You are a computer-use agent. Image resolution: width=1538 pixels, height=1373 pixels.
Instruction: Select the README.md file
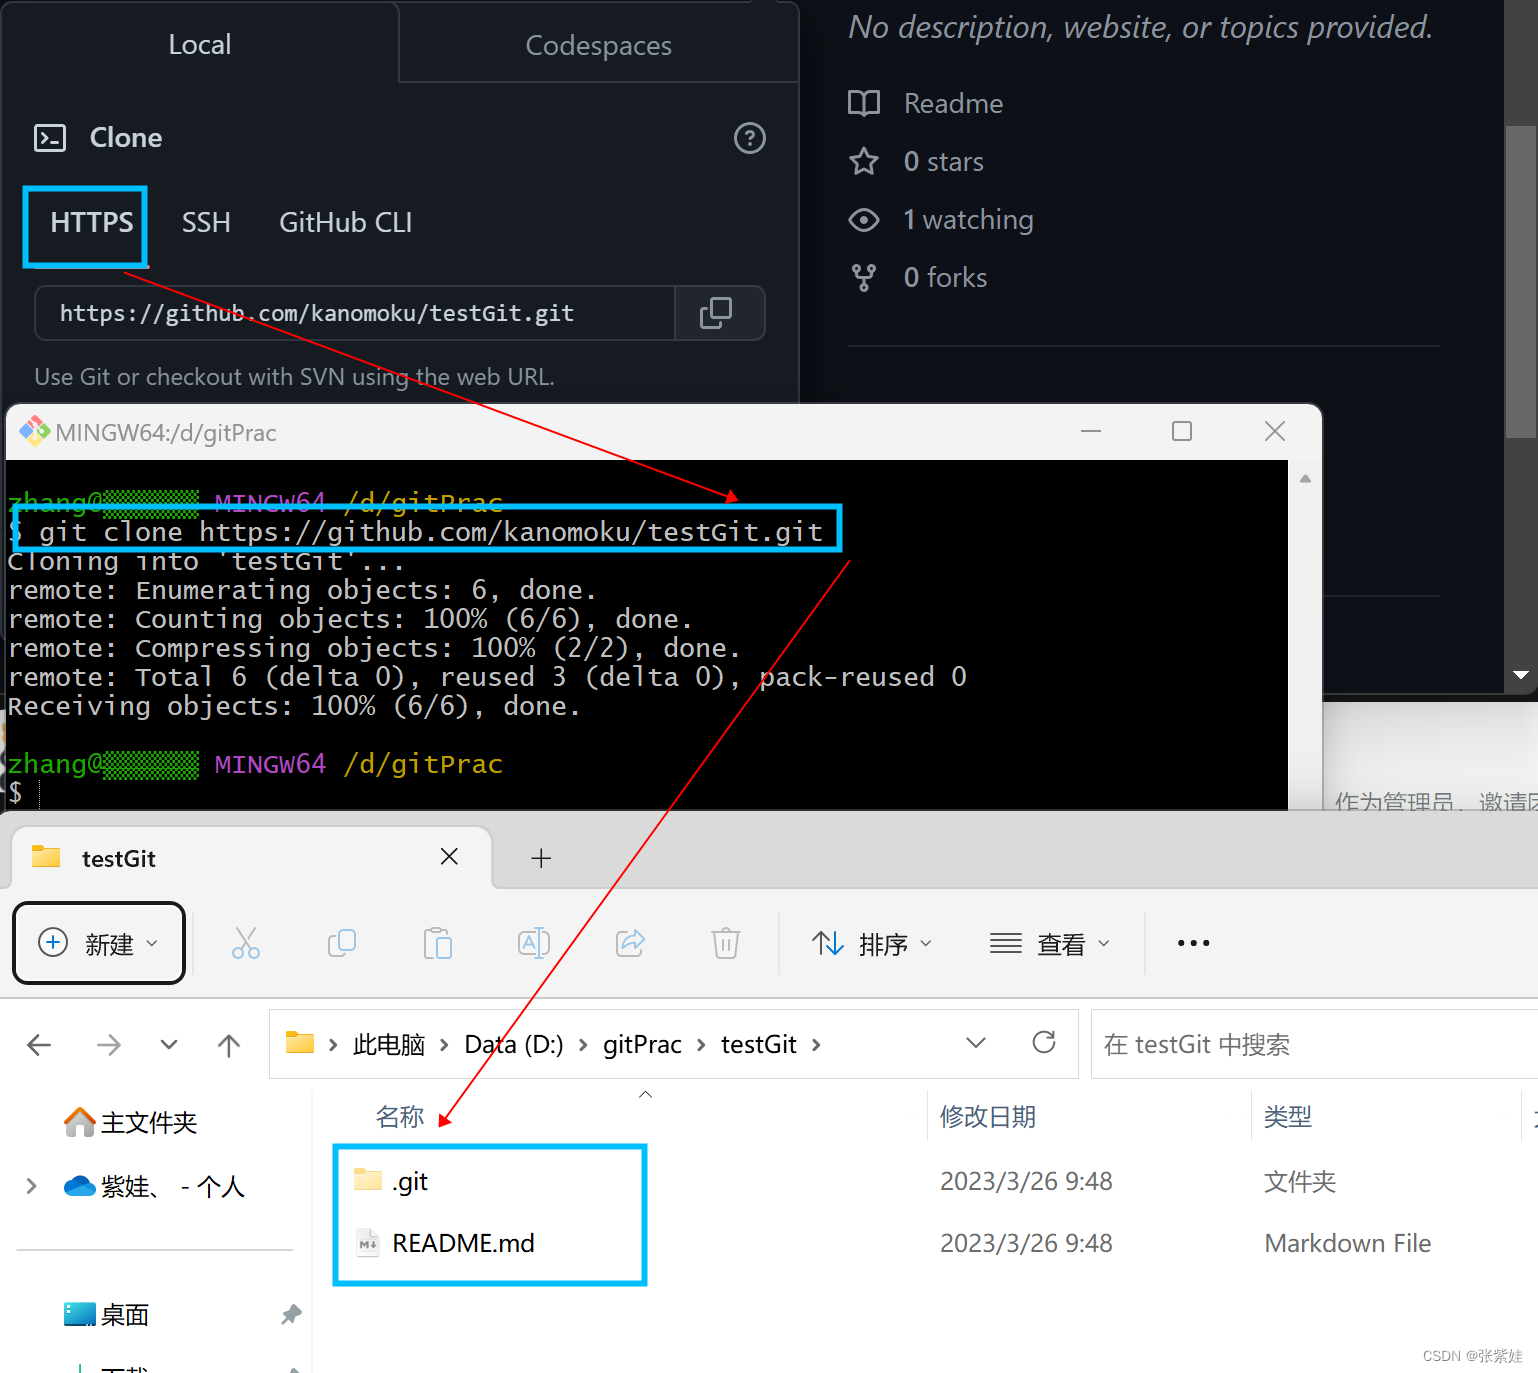[x=463, y=1243]
